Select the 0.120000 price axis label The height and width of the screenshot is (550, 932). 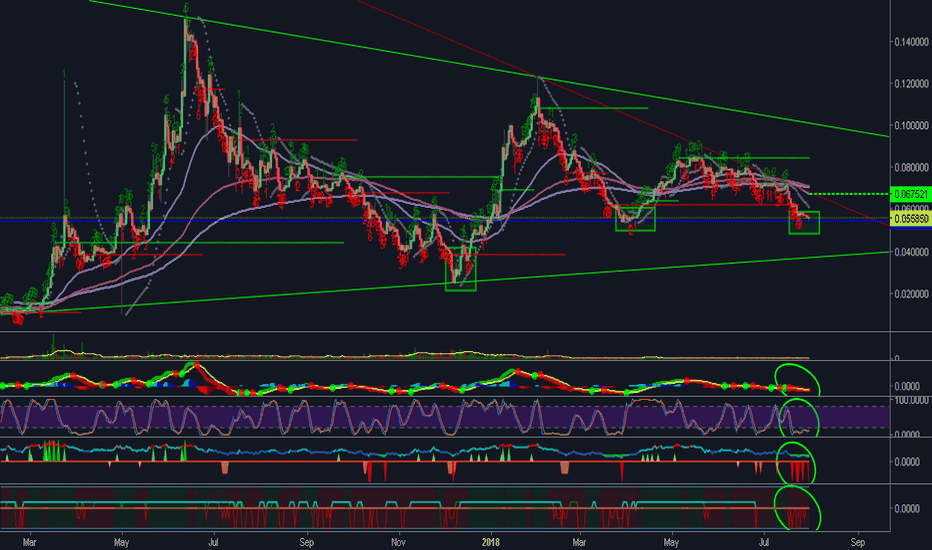[911, 84]
